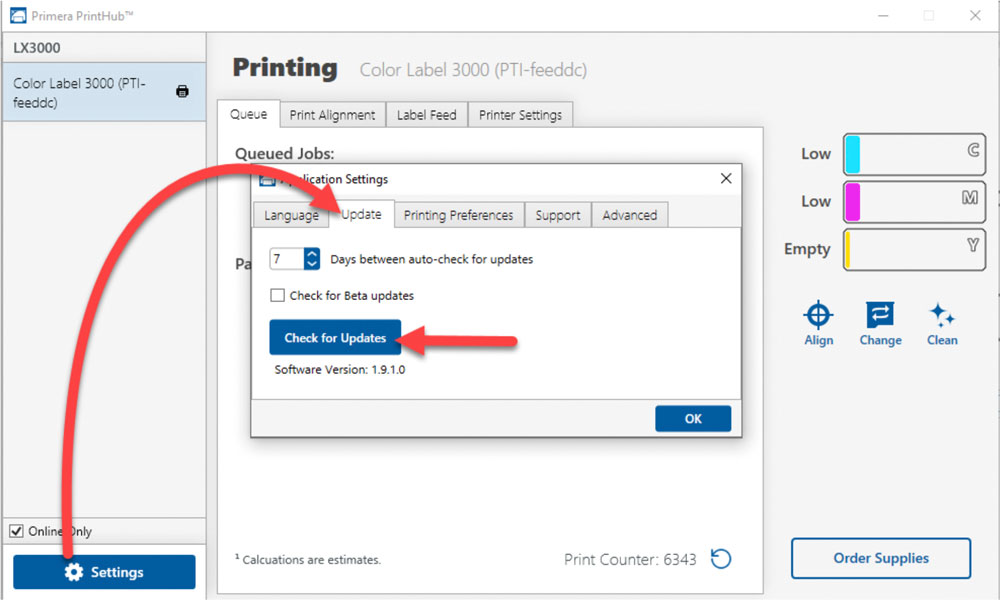
Task: Decrease days between auto-check using down arrow
Action: [312, 264]
